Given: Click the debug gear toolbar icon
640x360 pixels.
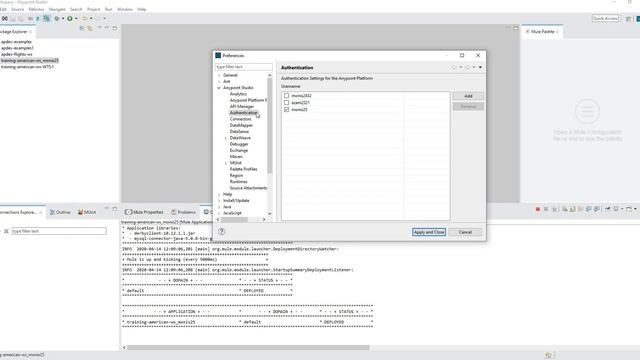Looking at the screenshot, I should pyautogui.click(x=57, y=18).
